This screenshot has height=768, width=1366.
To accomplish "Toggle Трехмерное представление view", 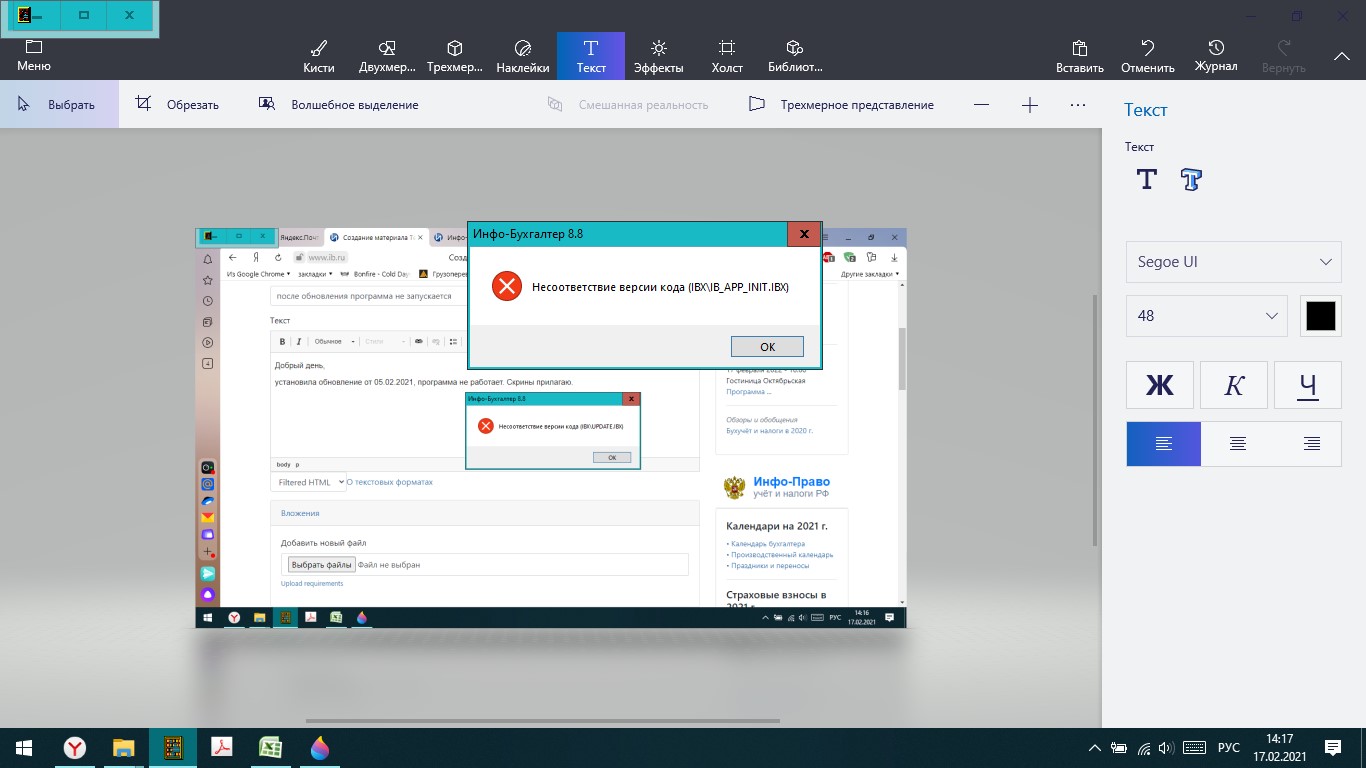I will (842, 104).
